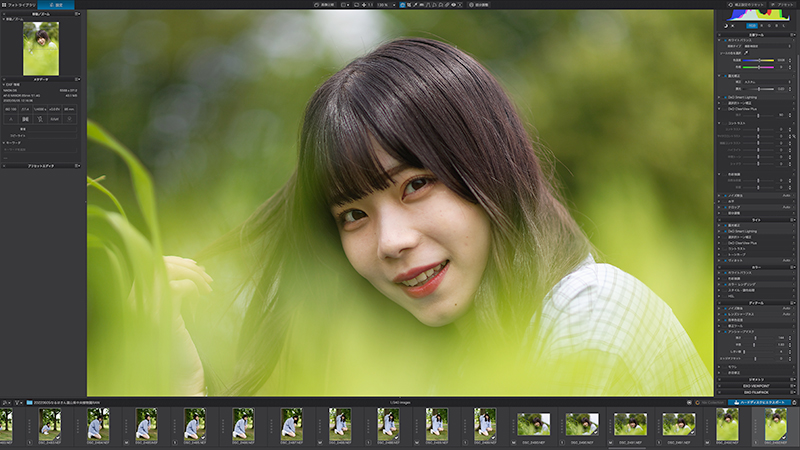Toggle the eye preview icon in toolbar
The image size is (800, 450).
point(453,5)
